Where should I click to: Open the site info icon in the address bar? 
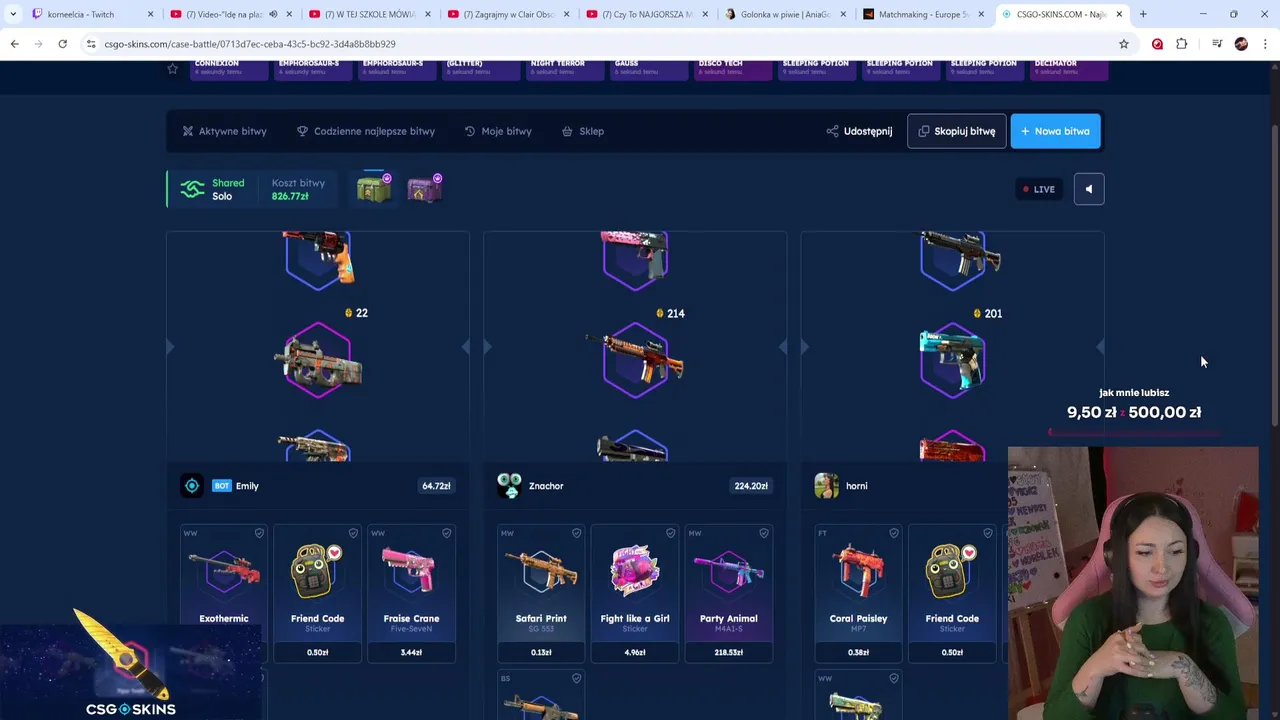(x=91, y=44)
